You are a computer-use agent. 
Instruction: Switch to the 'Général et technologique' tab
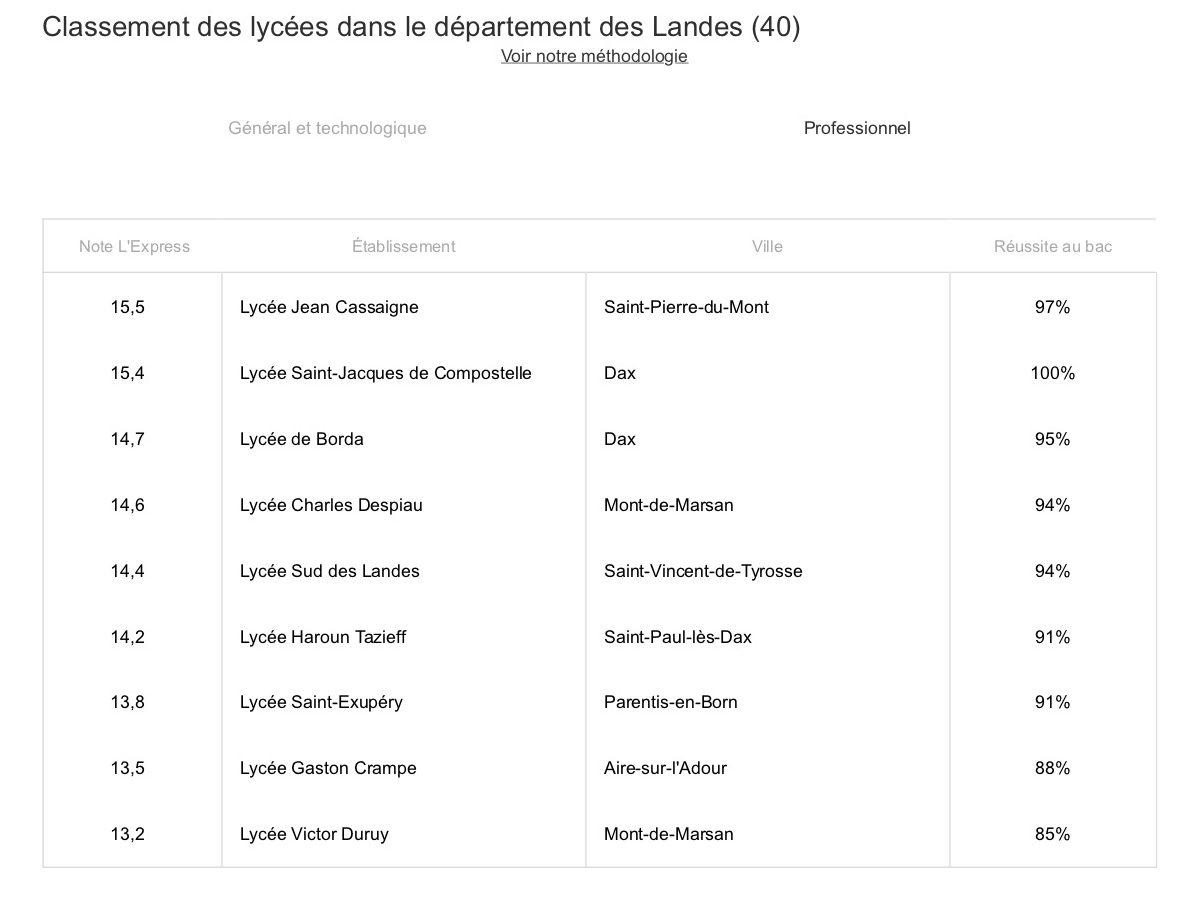pyautogui.click(x=327, y=128)
